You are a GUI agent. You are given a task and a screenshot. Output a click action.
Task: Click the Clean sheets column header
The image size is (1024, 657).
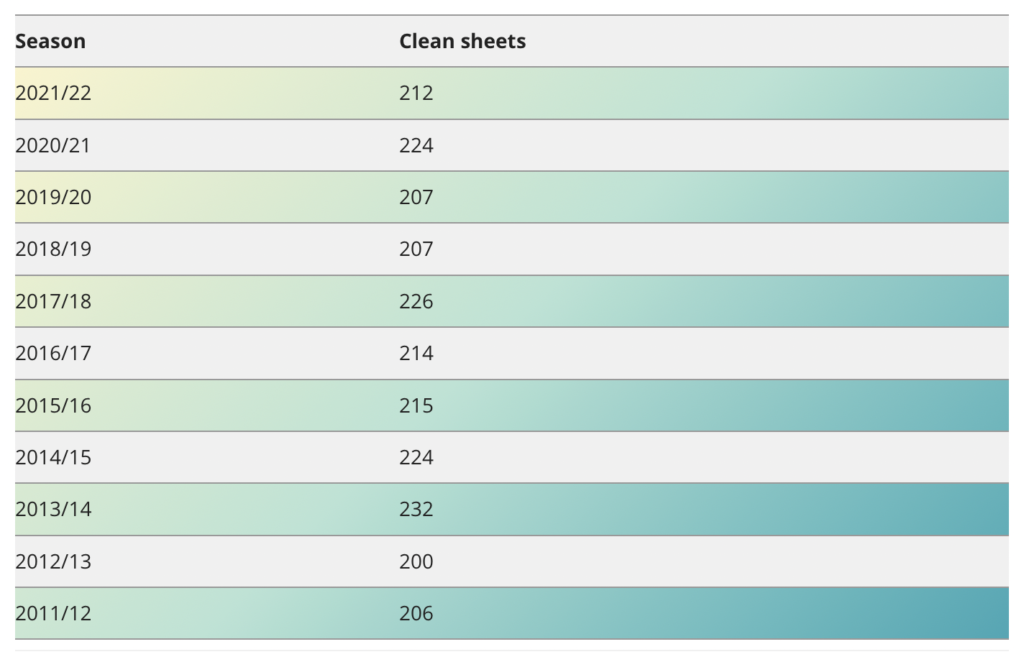(462, 41)
